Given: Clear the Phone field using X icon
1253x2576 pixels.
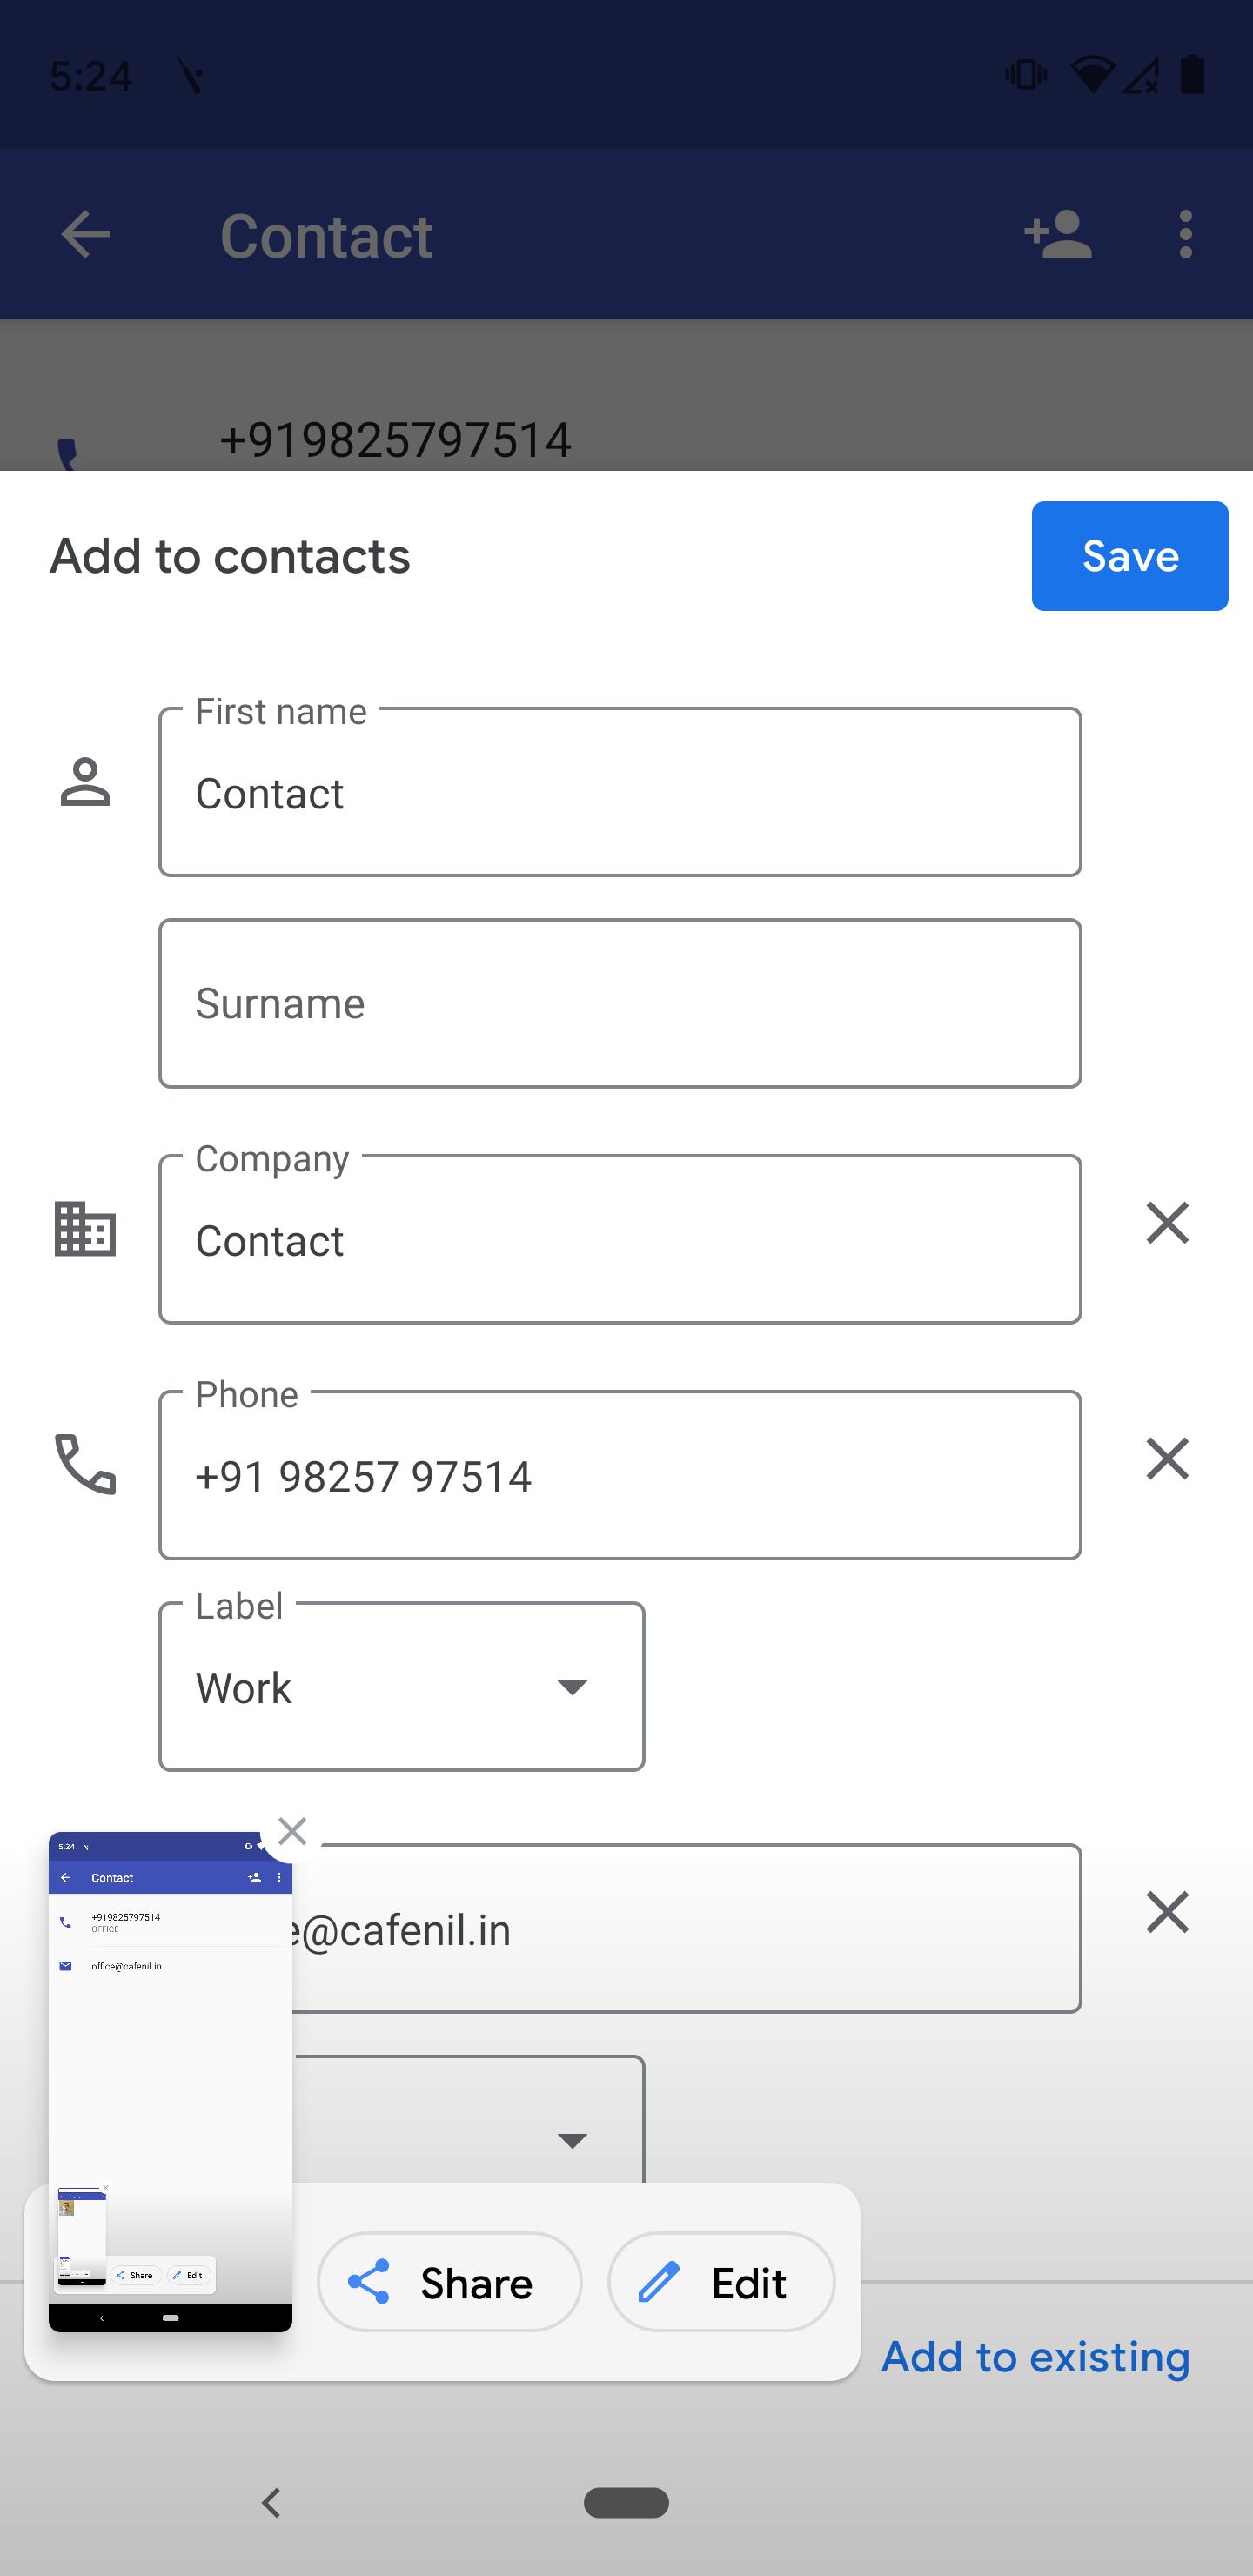Looking at the screenshot, I should point(1167,1459).
